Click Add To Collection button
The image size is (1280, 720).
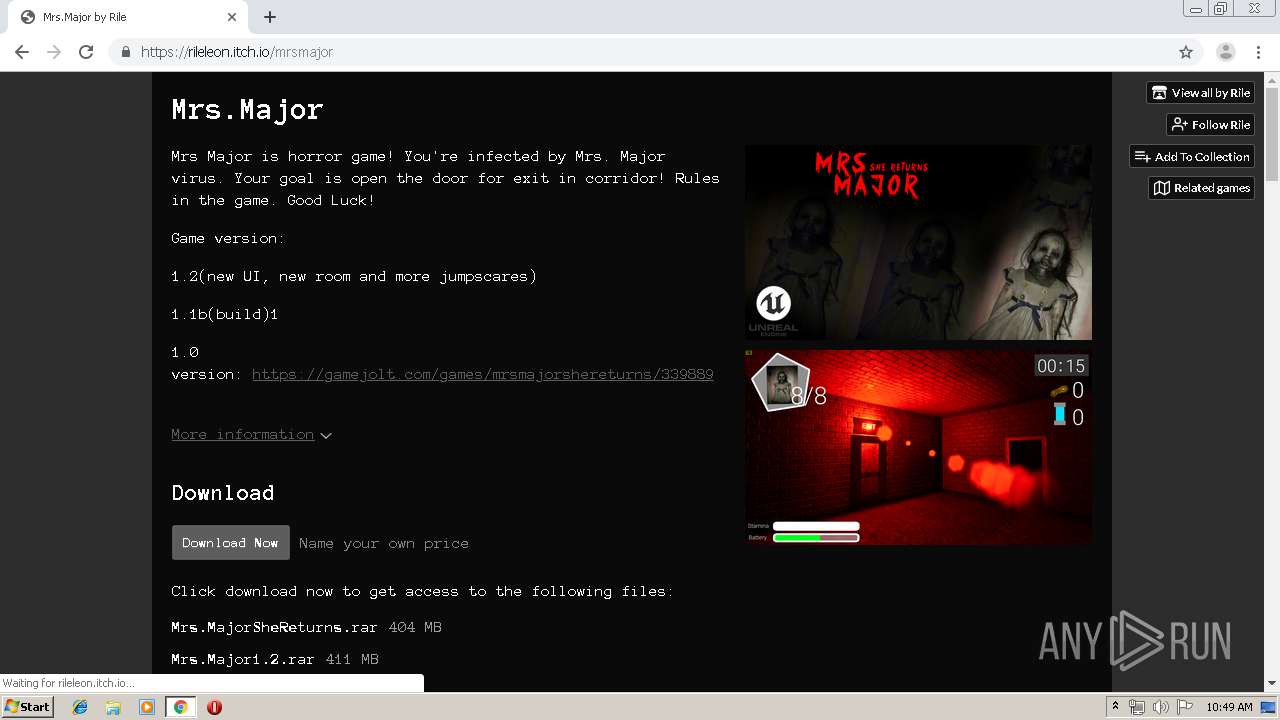tap(1192, 157)
